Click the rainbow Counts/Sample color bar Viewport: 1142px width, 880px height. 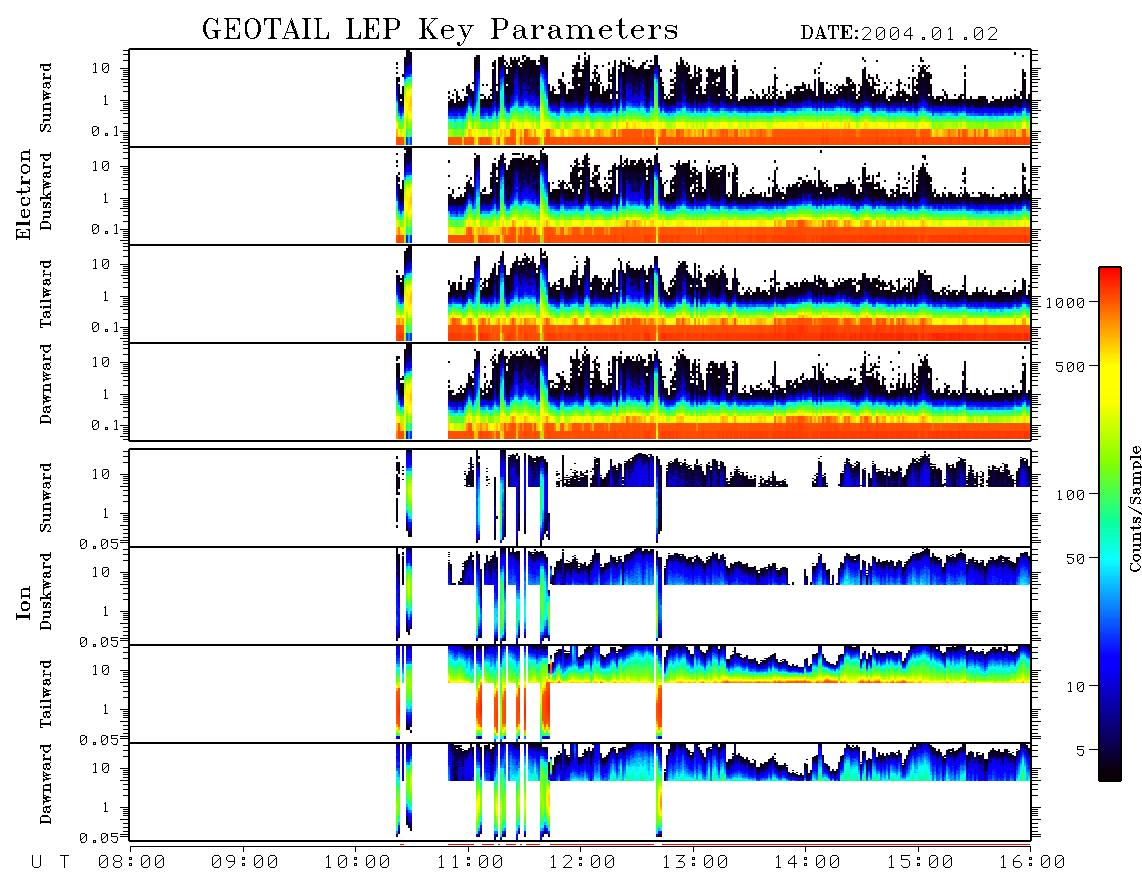[1110, 525]
